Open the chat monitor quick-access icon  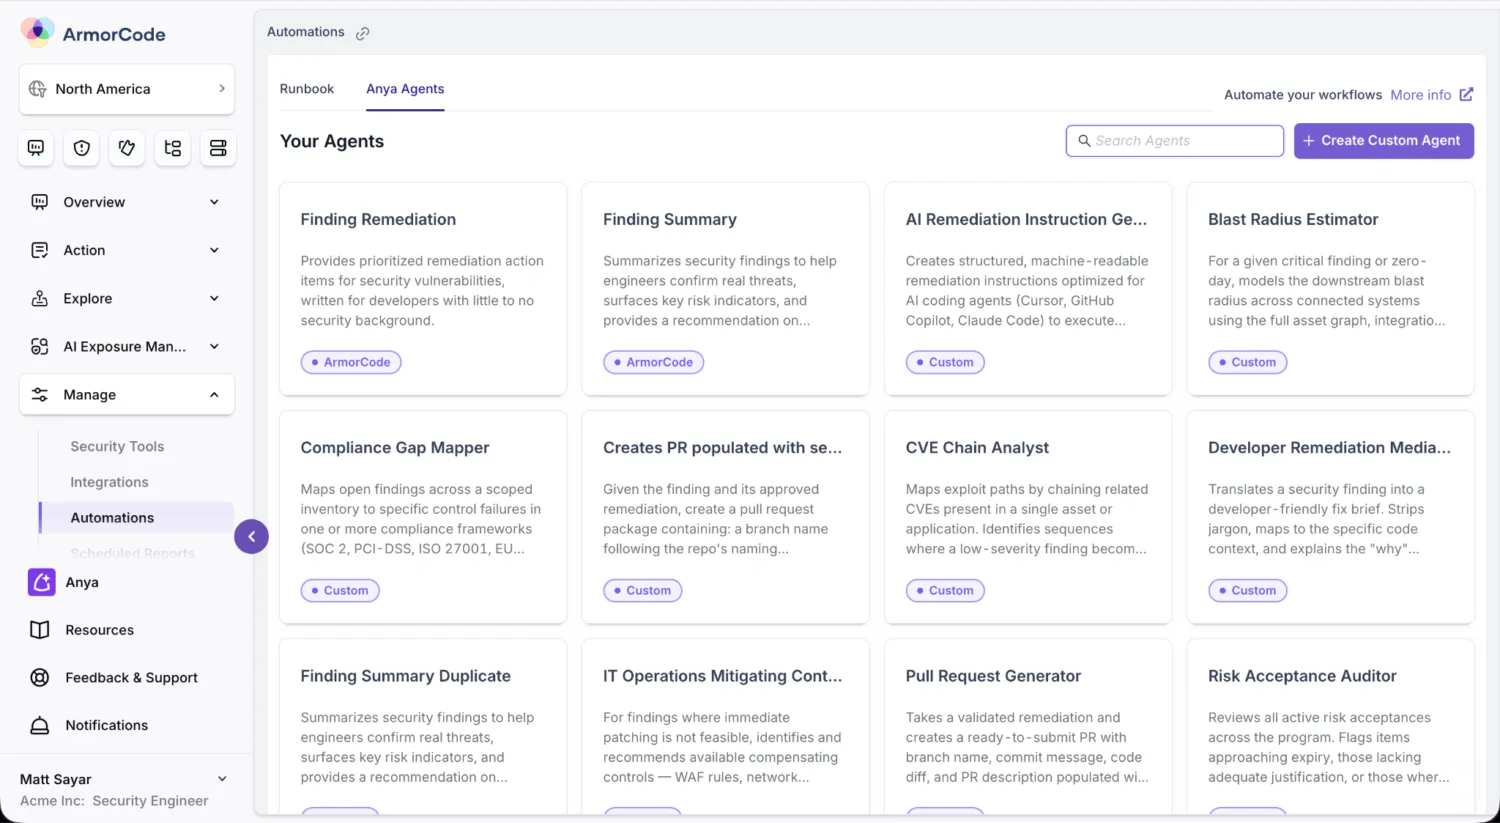[36, 148]
